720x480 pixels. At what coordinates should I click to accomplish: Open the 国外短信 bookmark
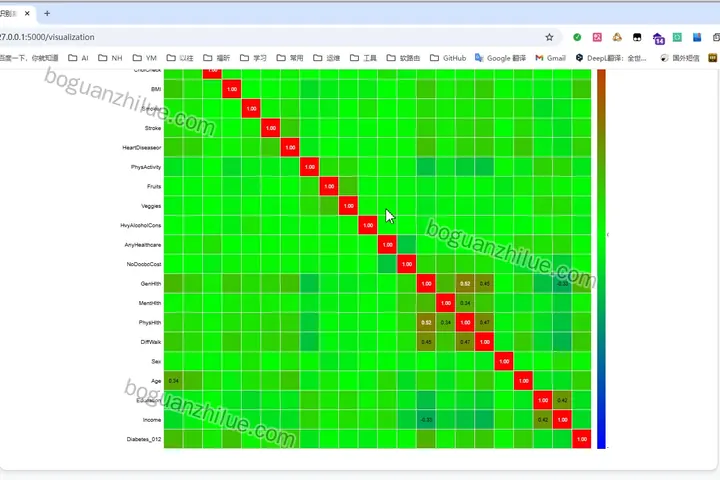[680, 58]
